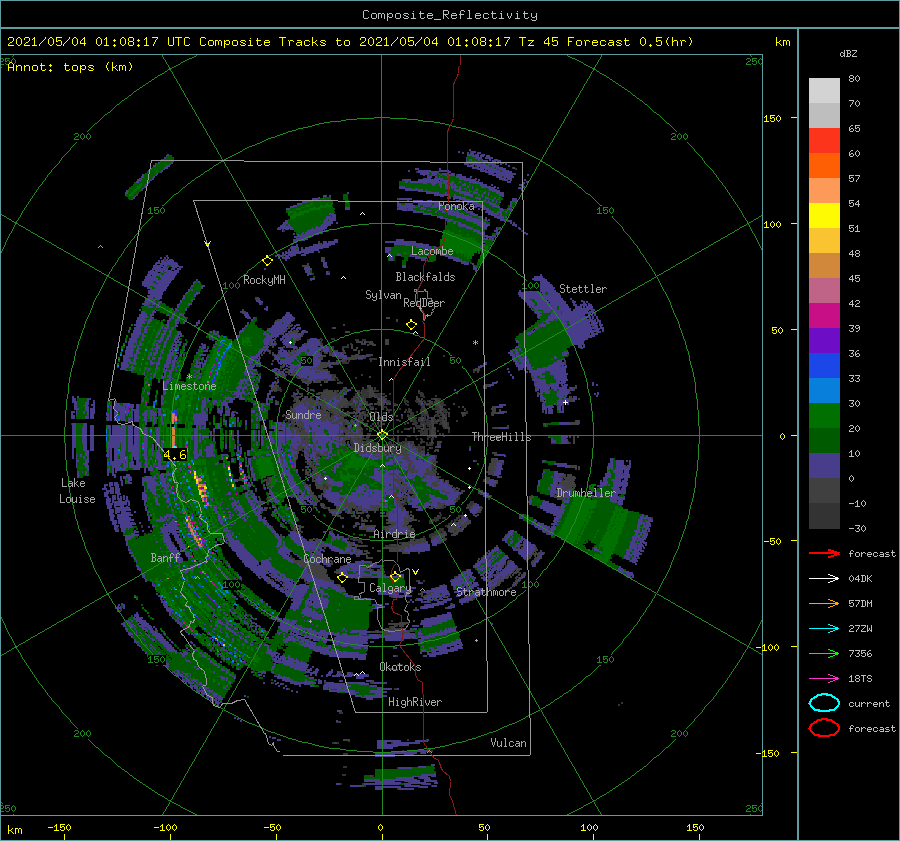Viewport: 900px width, 841px height.
Task: Pick the blue 36 dBZ swatch
Action: [824, 365]
